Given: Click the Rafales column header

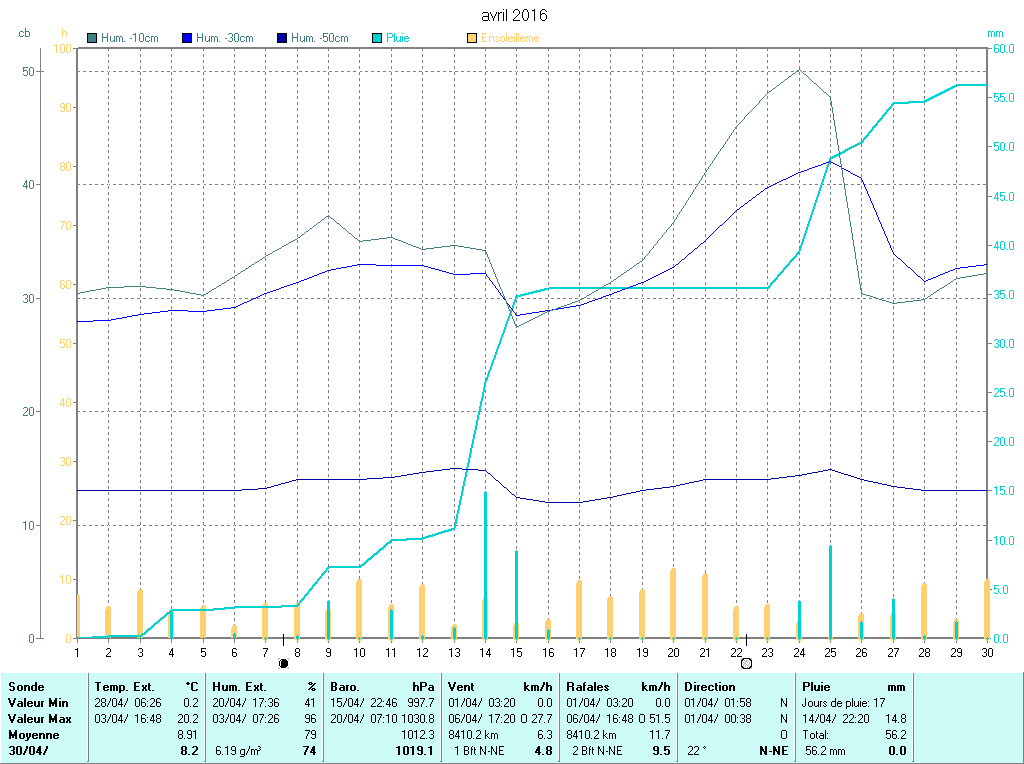Looking at the screenshot, I should pyautogui.click(x=589, y=687).
